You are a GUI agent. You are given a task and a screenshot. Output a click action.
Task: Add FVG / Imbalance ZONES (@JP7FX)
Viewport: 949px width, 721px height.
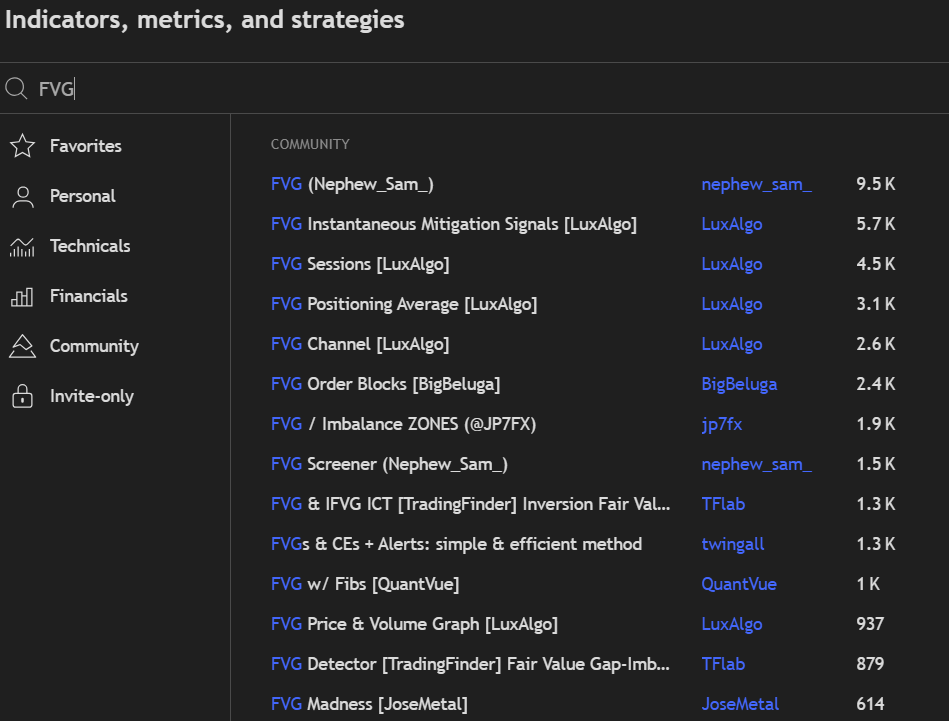[x=404, y=424]
